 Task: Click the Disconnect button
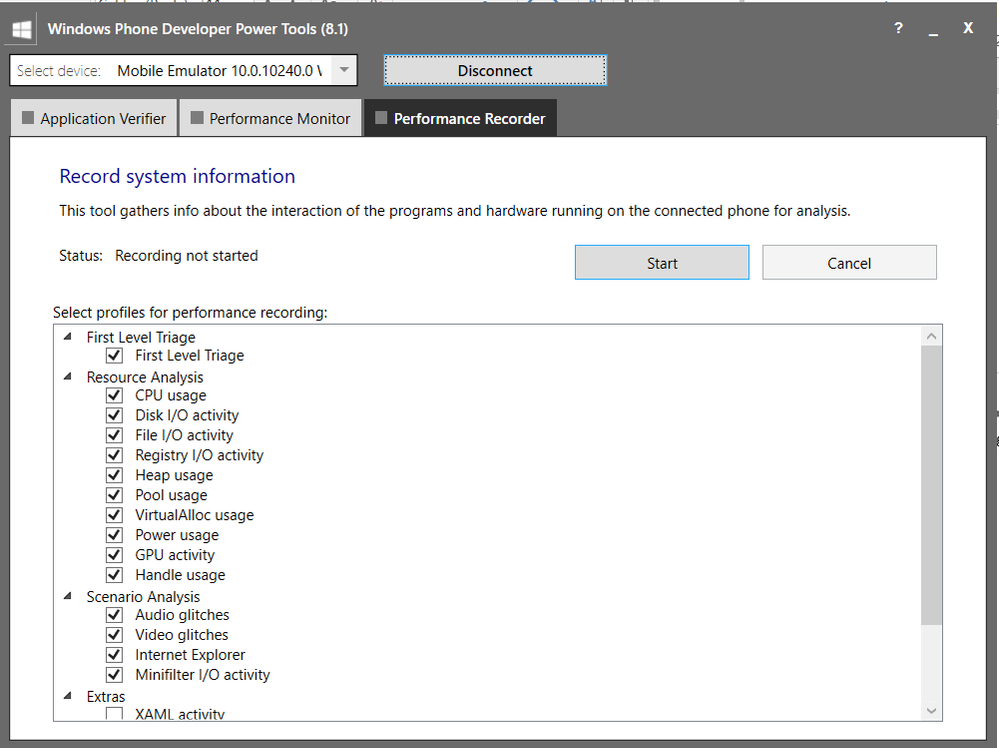tap(495, 71)
